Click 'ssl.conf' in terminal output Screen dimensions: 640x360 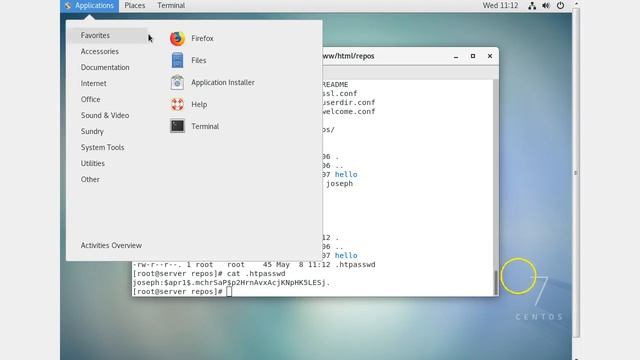[340, 93]
